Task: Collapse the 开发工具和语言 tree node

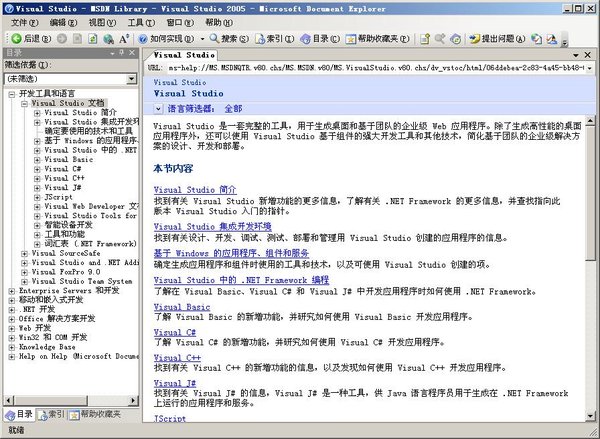Action: [x=12, y=94]
